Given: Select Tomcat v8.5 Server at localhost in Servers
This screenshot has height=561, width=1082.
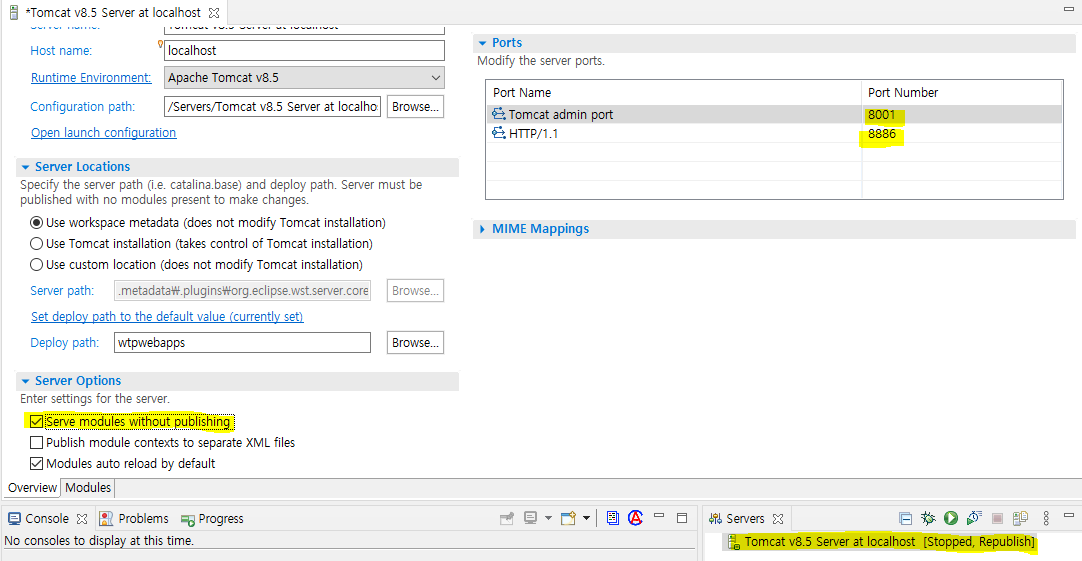Looking at the screenshot, I should click(889, 542).
